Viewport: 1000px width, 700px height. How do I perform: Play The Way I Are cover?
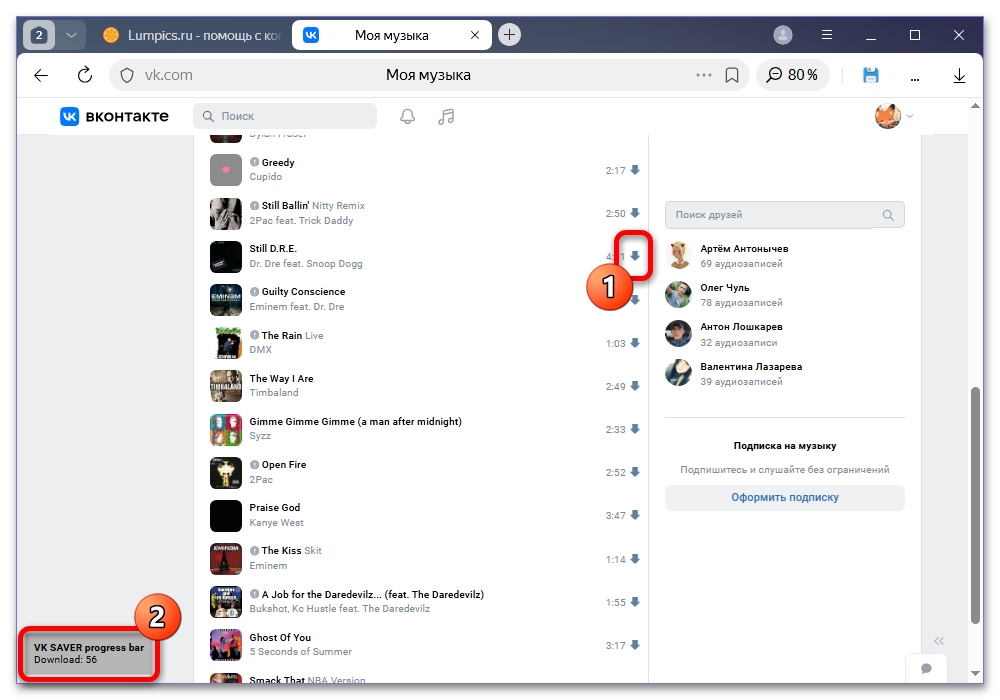pyautogui.click(x=226, y=386)
